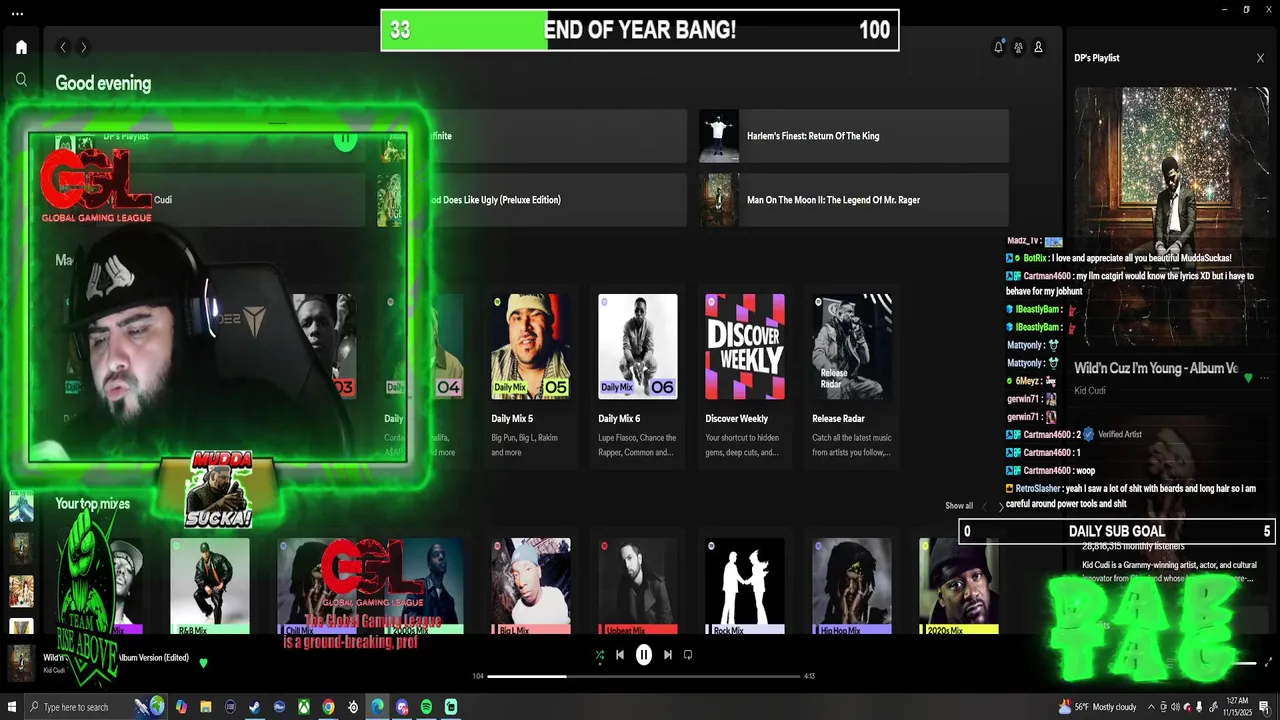Viewport: 1280px width, 720px height.
Task: Open Steam from the taskbar
Action: (255, 707)
